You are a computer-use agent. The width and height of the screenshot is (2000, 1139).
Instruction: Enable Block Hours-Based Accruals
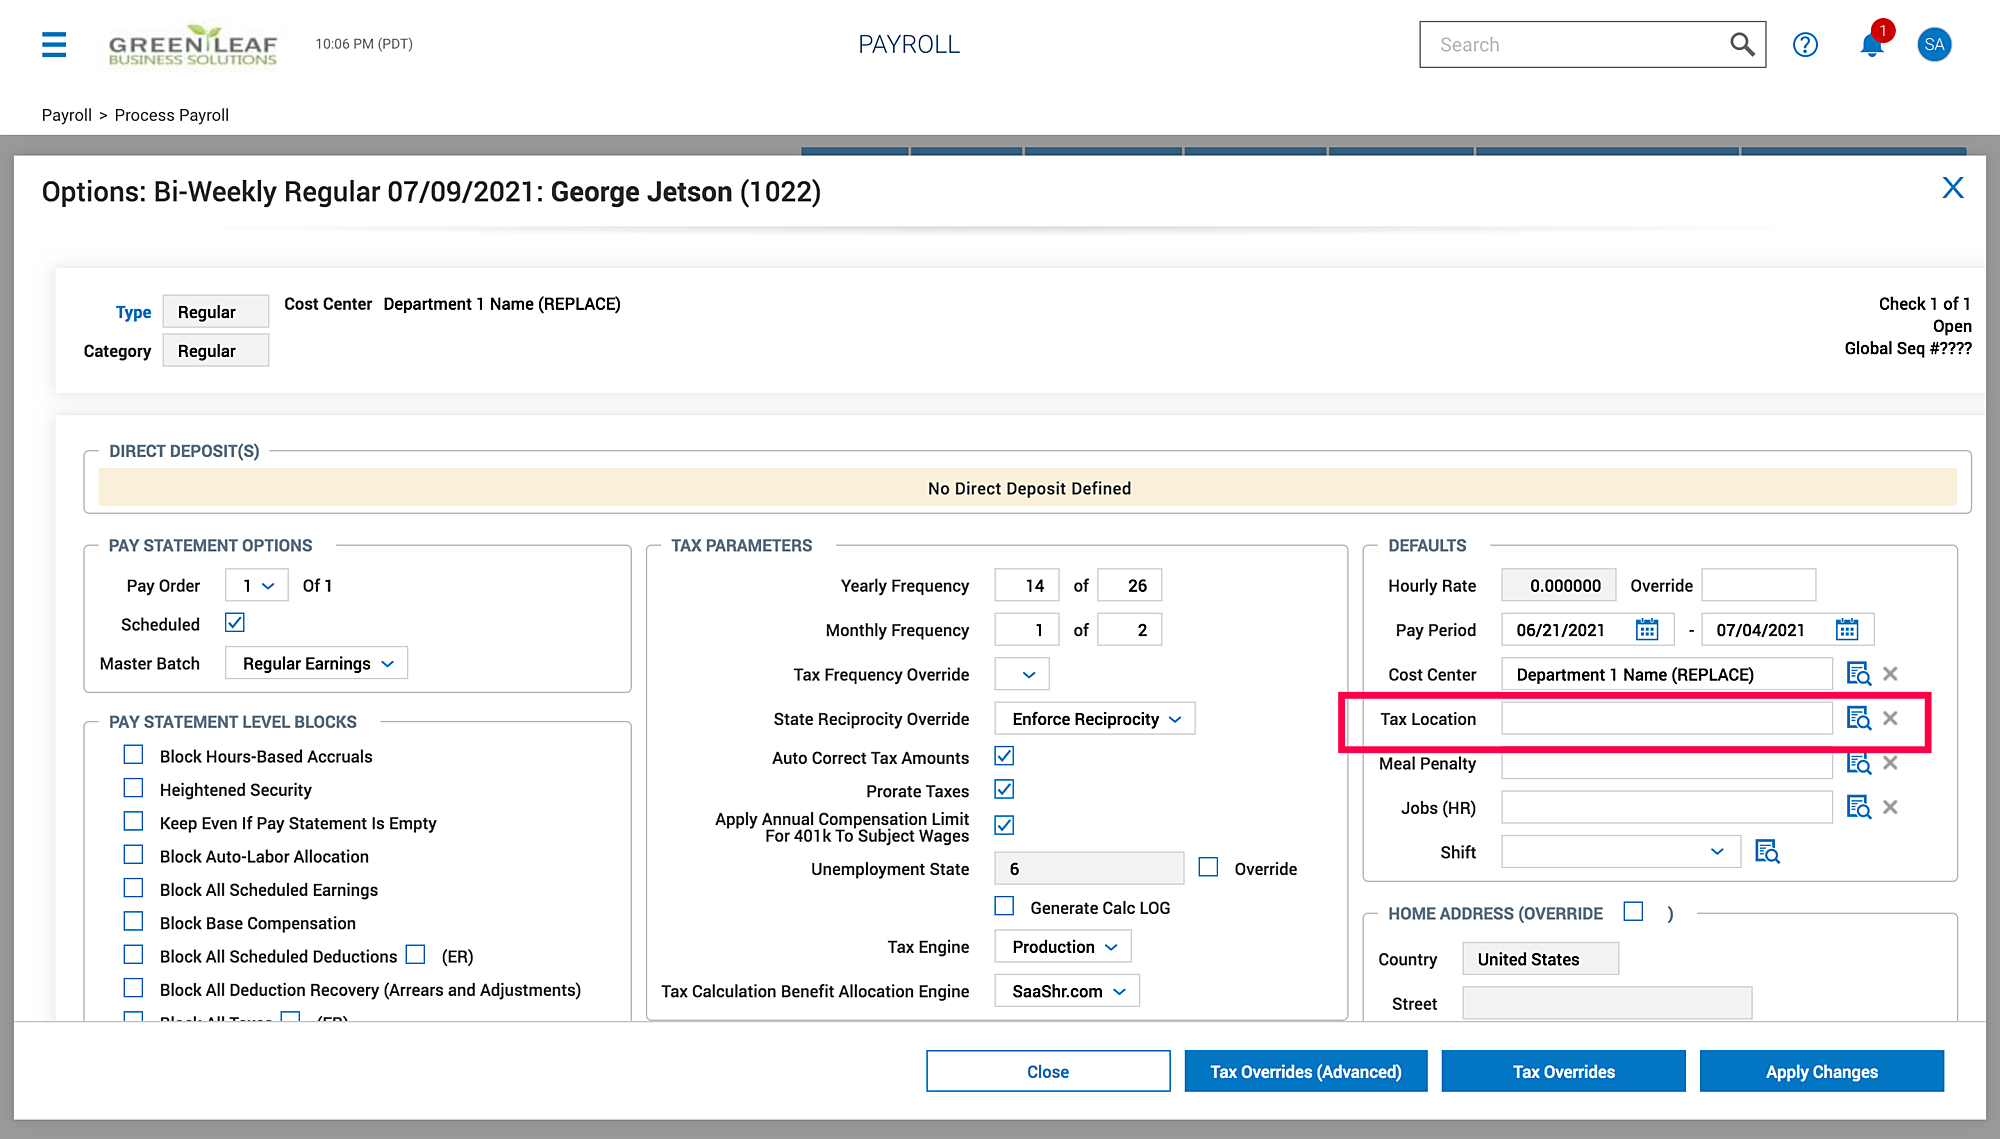click(134, 755)
